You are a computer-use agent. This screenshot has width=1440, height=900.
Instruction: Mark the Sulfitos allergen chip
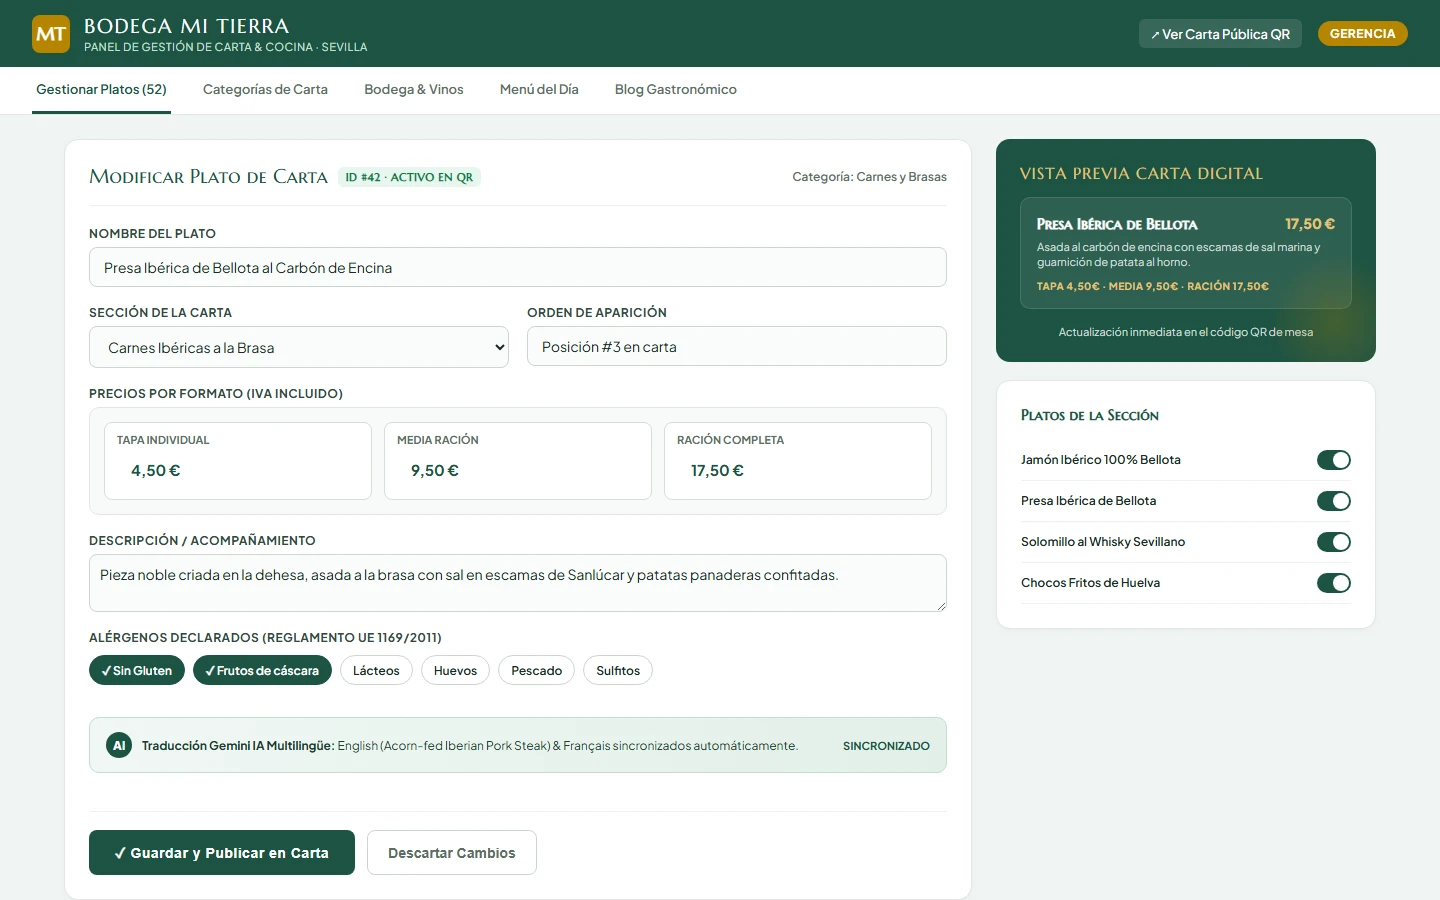pyautogui.click(x=618, y=670)
